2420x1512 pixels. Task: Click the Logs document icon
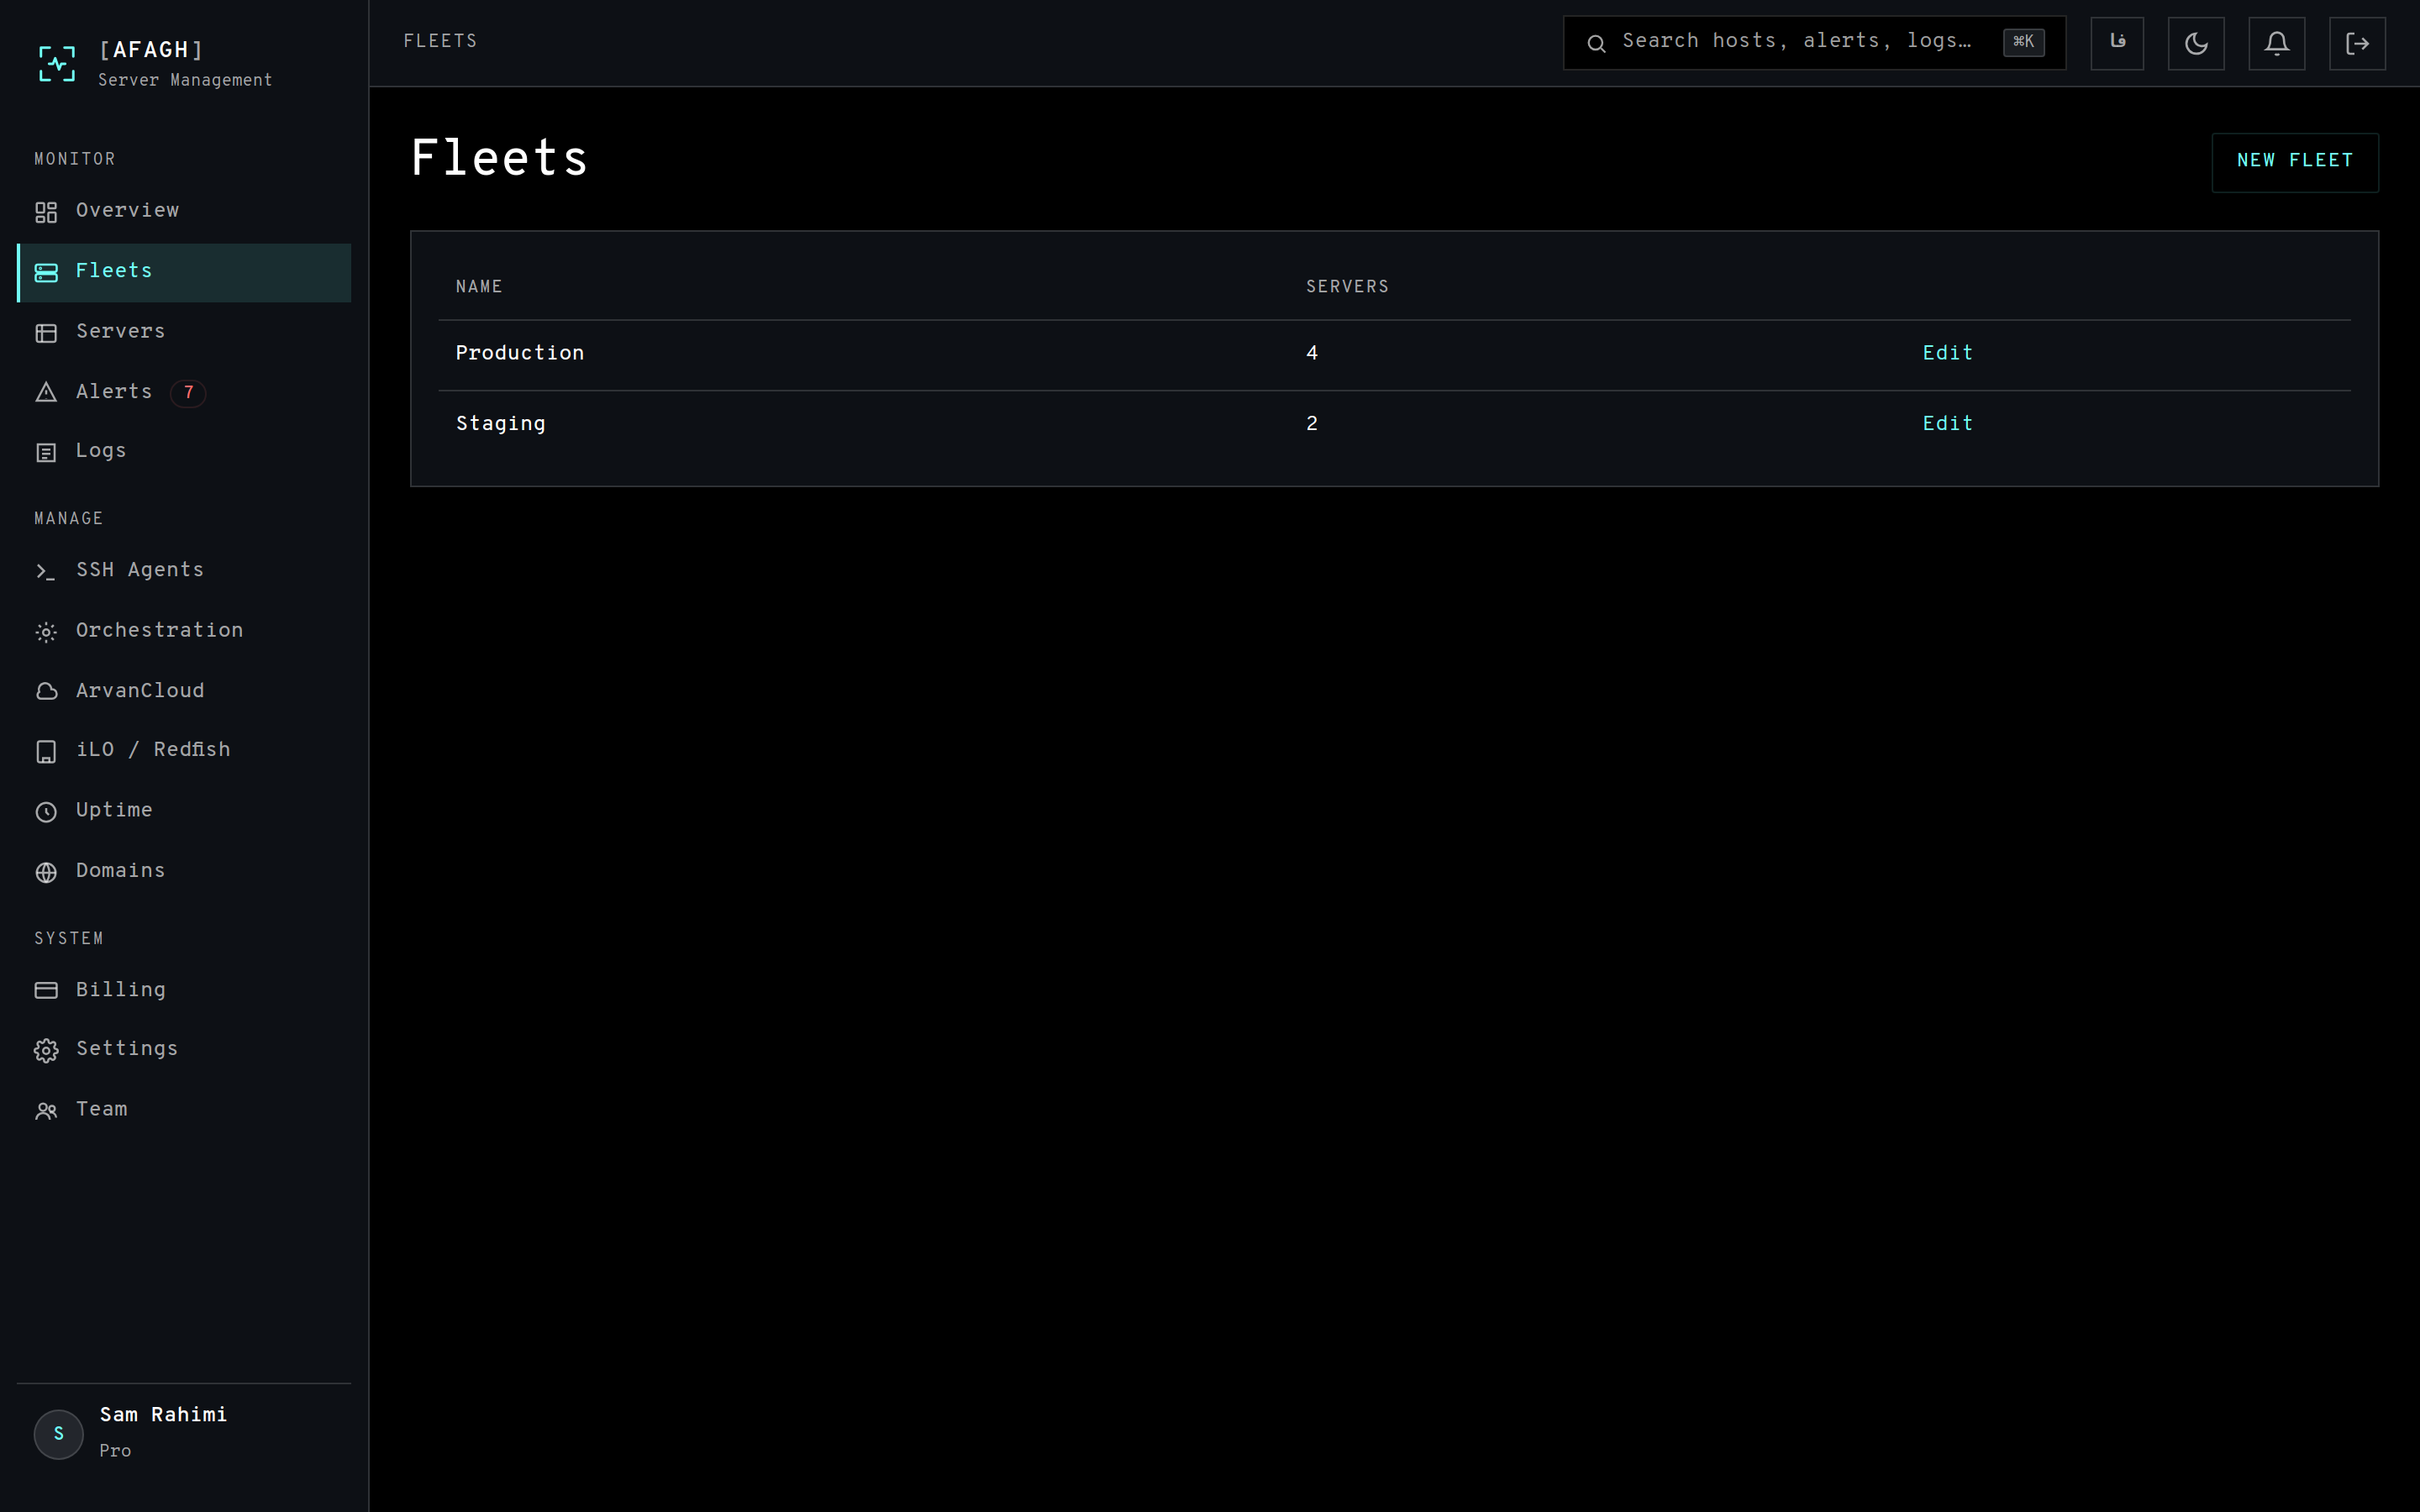(x=46, y=452)
